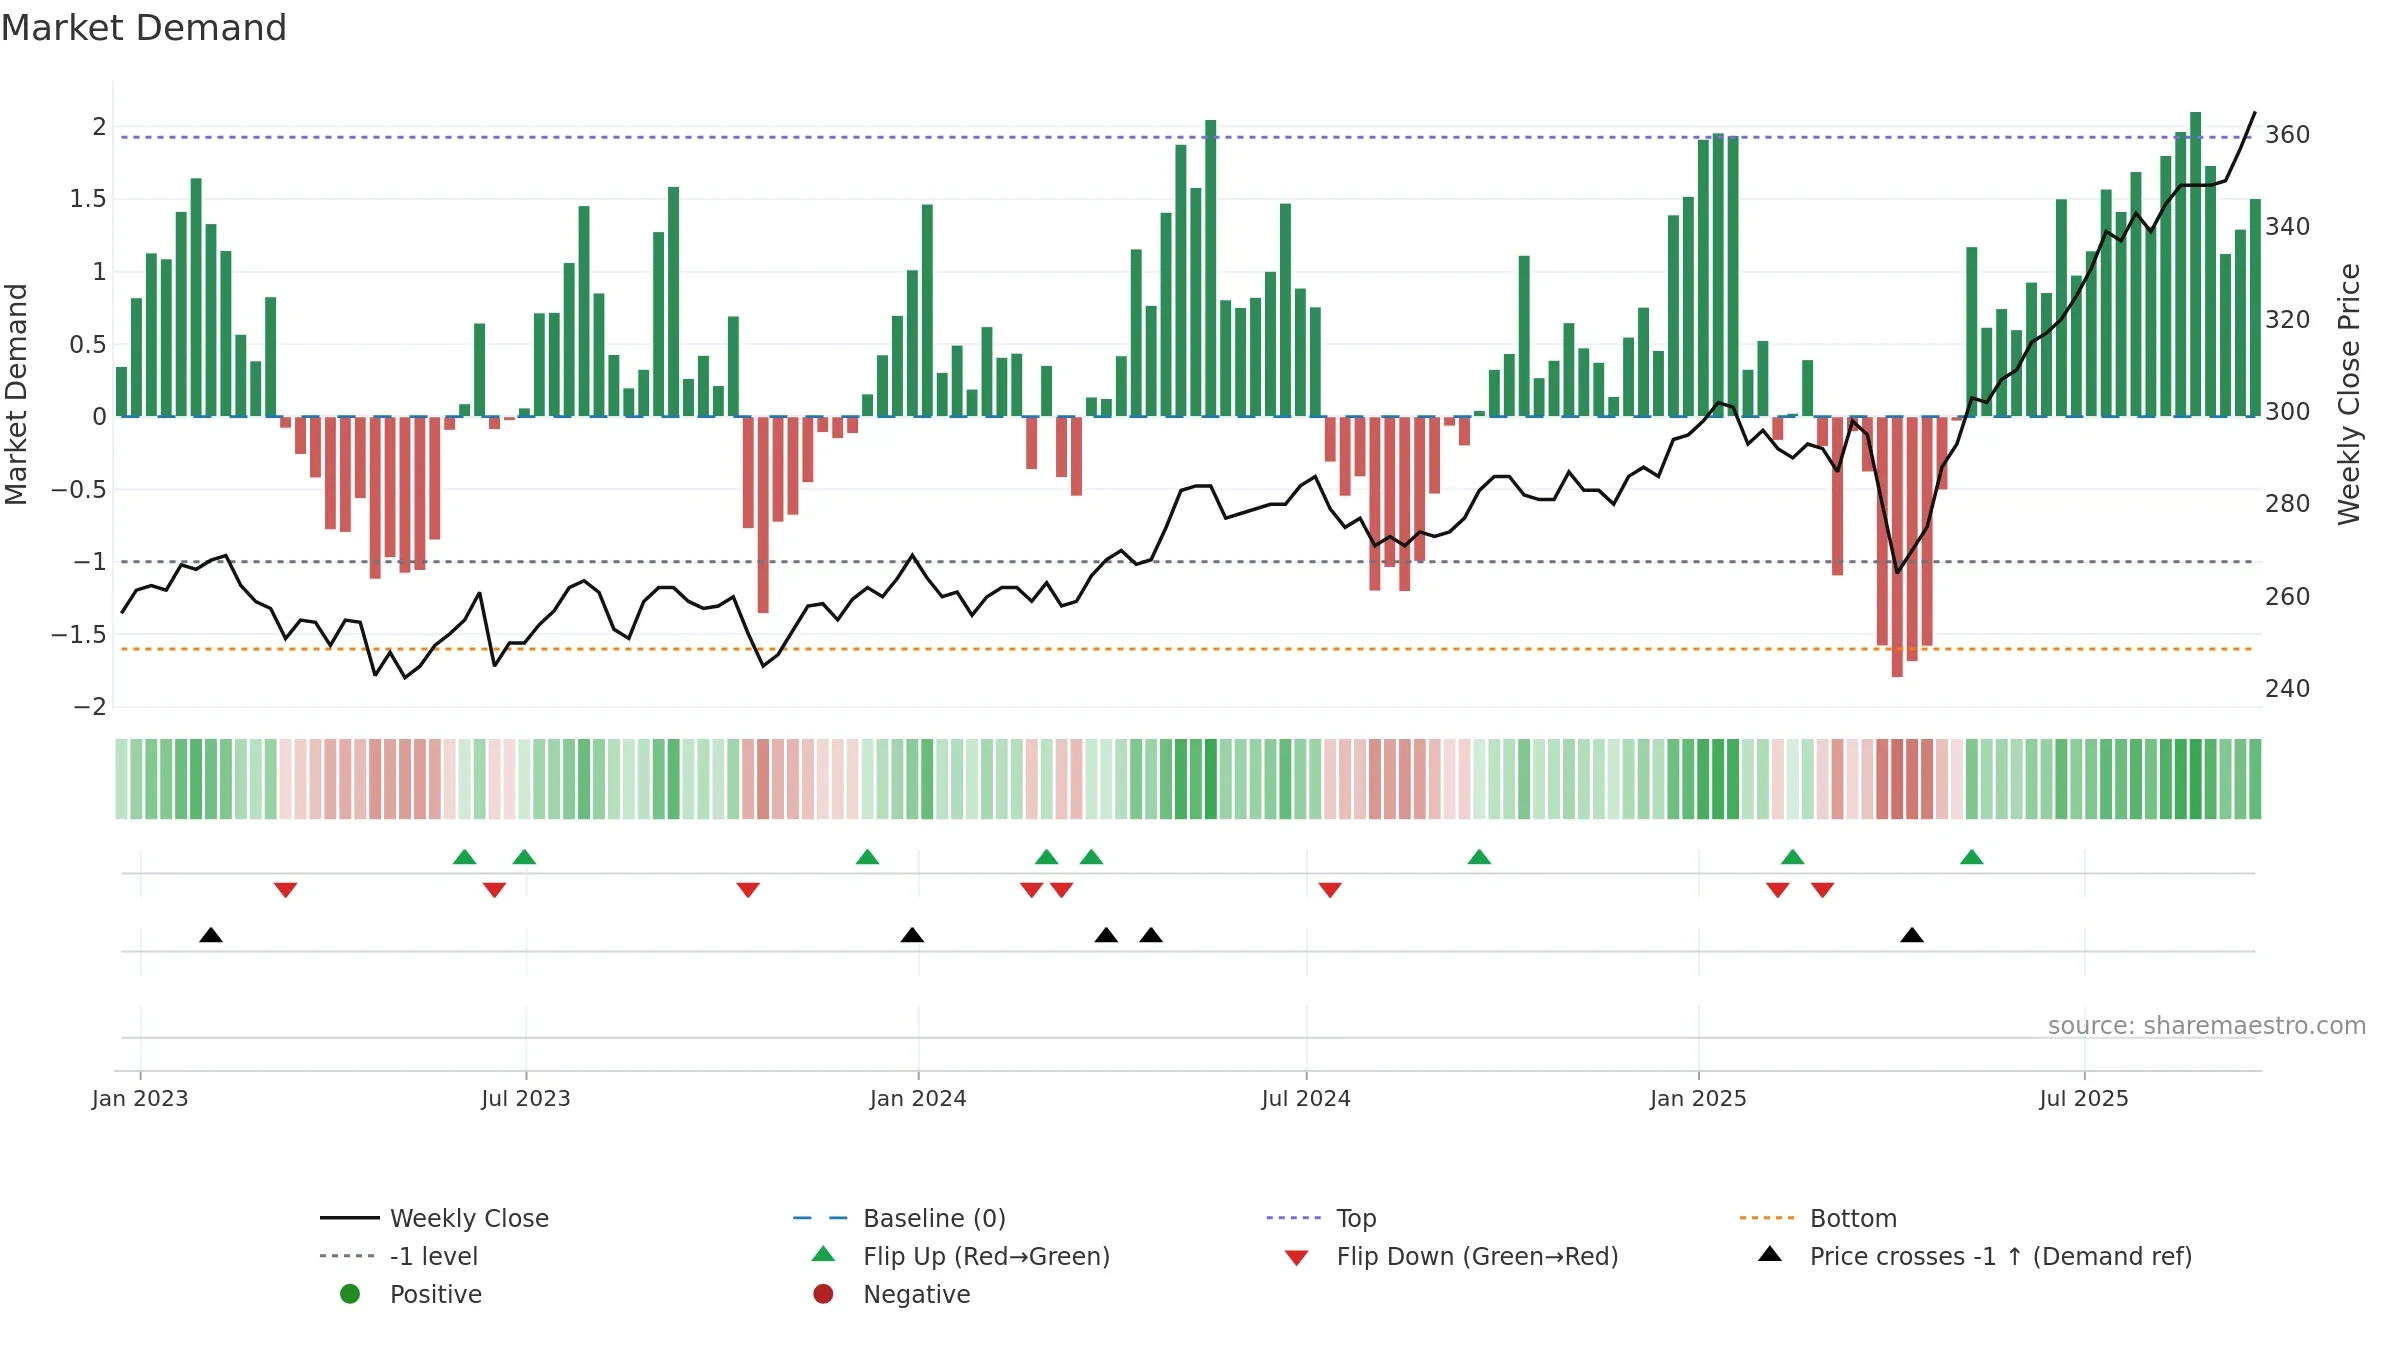The width and height of the screenshot is (2400, 1350).
Task: Toggle Flip Down (Green→Red) legend entry
Action: [1451, 1256]
